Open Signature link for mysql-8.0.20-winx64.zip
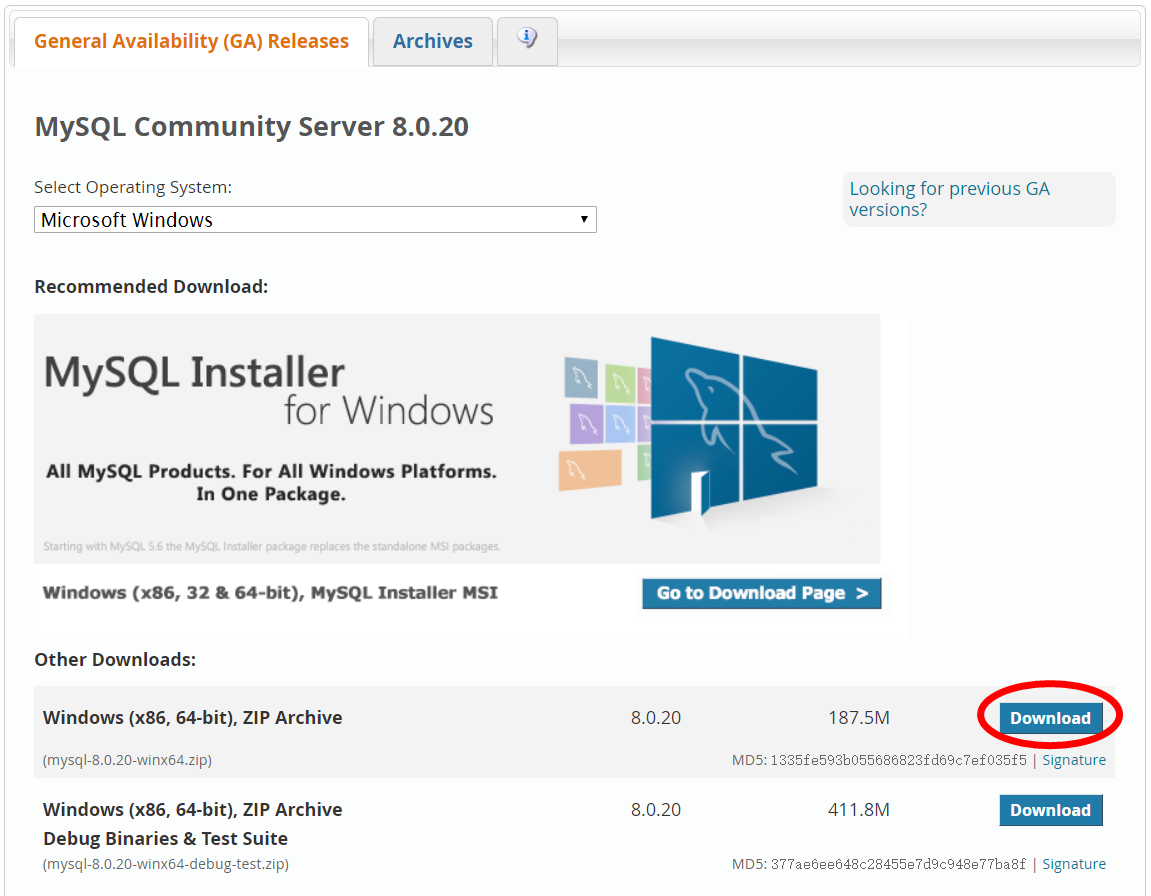This screenshot has width=1151, height=896. click(1074, 760)
